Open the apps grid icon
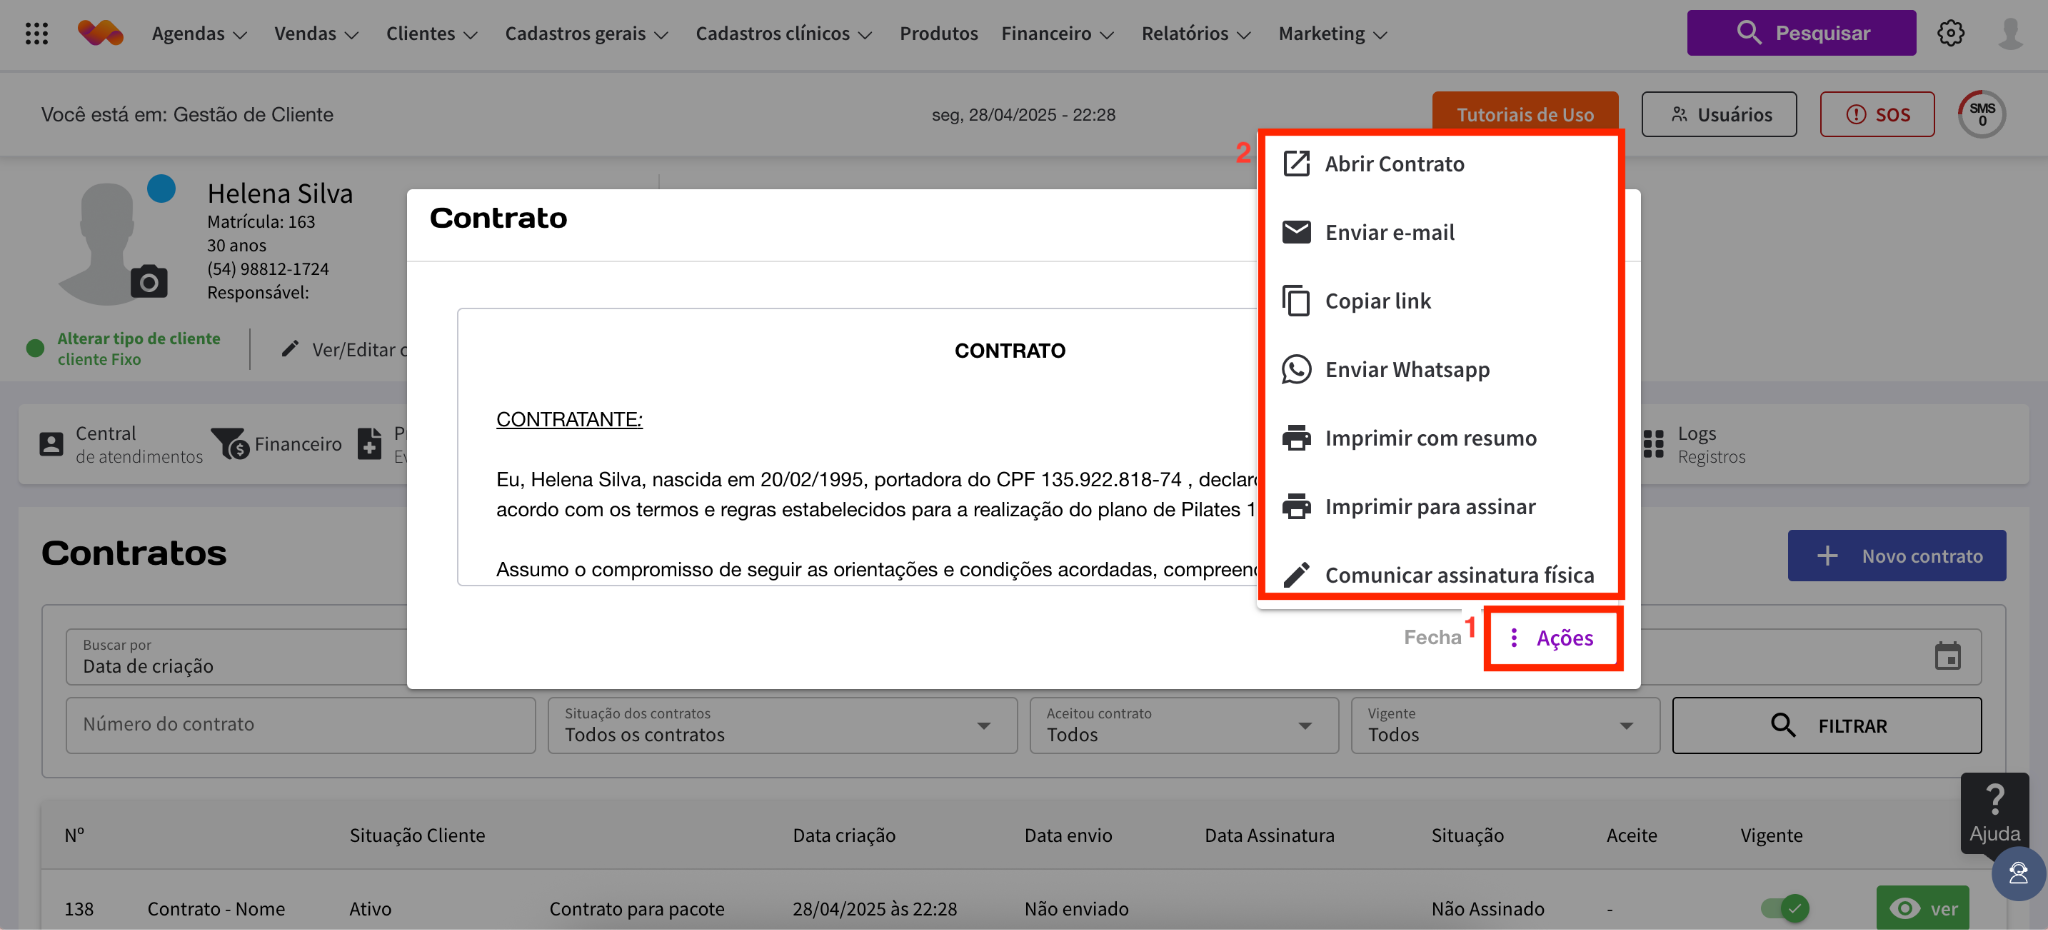Screen dimensions: 2048x930 point(37,34)
